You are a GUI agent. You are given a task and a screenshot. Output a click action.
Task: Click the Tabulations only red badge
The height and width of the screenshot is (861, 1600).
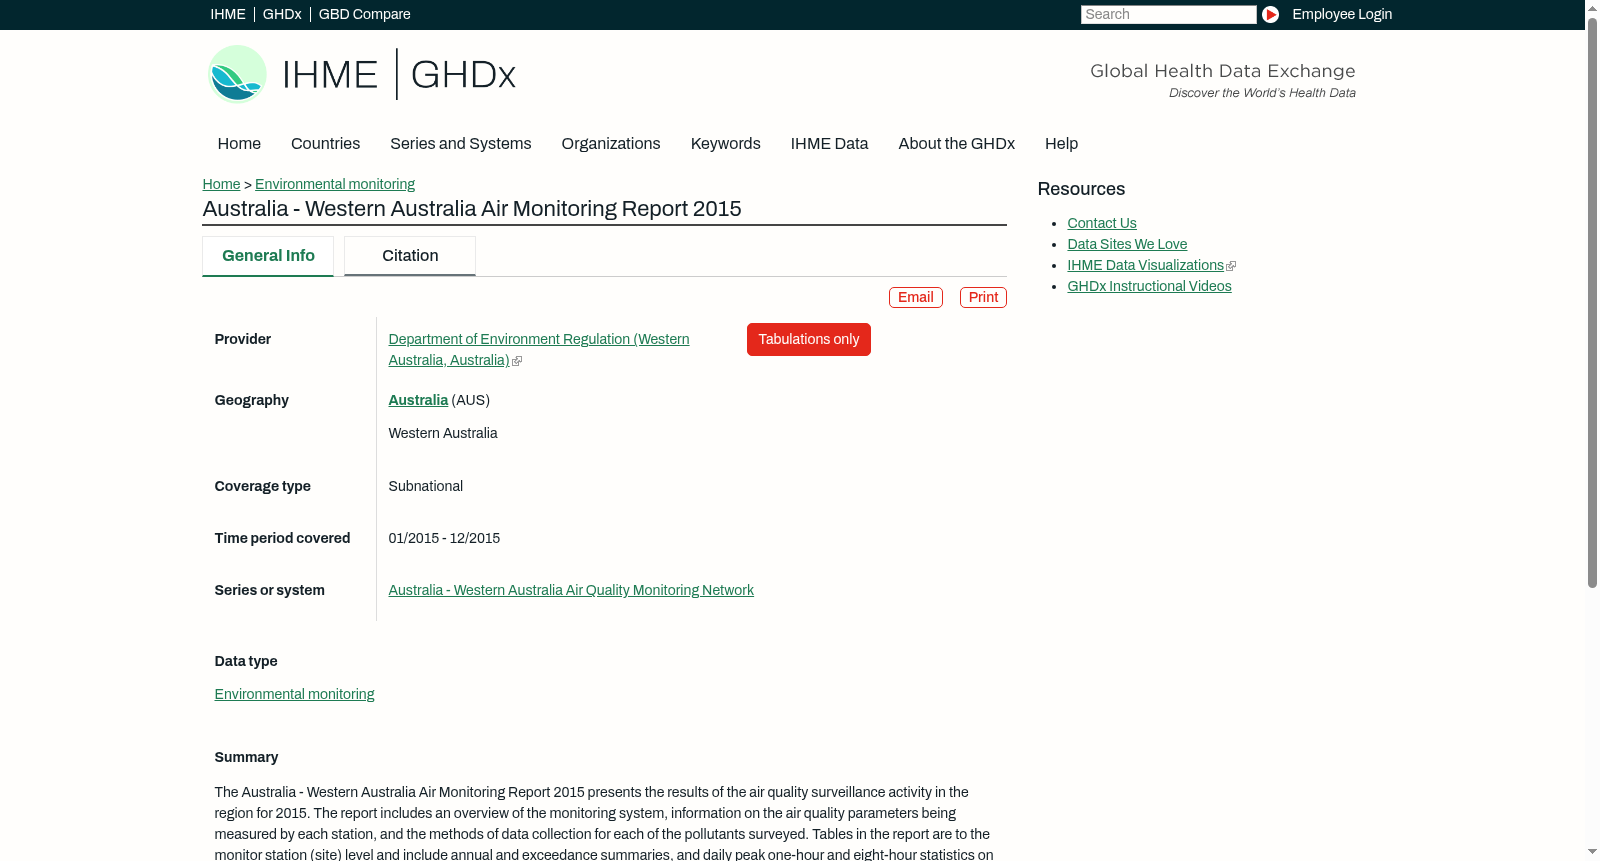tap(808, 339)
